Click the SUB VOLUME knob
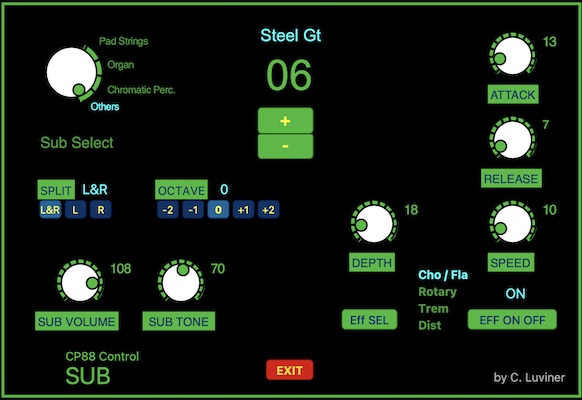The width and height of the screenshot is (582, 400). pos(80,282)
